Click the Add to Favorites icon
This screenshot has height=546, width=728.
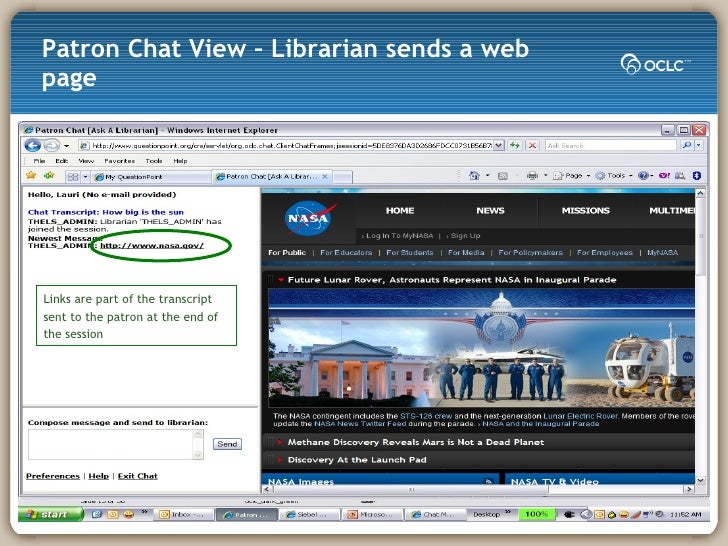[x=49, y=176]
